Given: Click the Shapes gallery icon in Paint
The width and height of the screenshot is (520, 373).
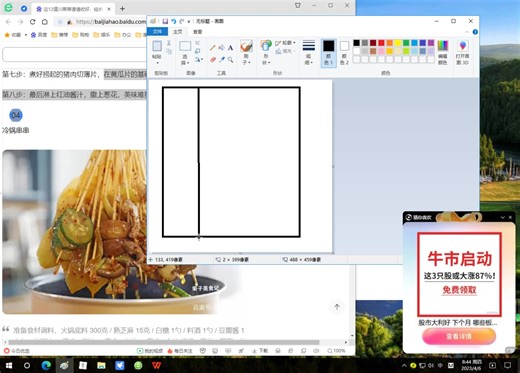Looking at the screenshot, I should (266, 46).
